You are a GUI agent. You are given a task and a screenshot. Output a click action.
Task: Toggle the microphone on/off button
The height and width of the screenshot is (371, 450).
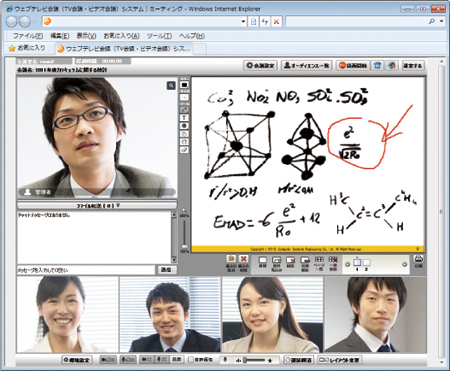coord(128,360)
